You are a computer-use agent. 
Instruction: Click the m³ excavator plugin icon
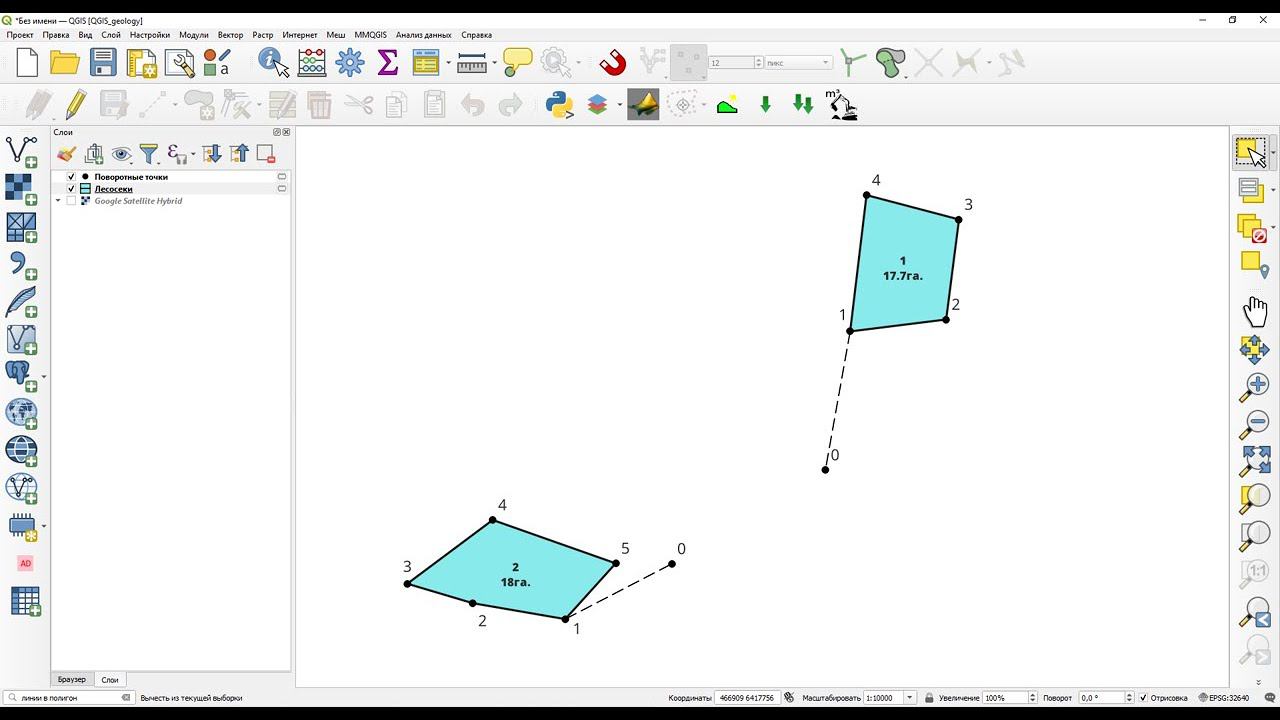[842, 104]
